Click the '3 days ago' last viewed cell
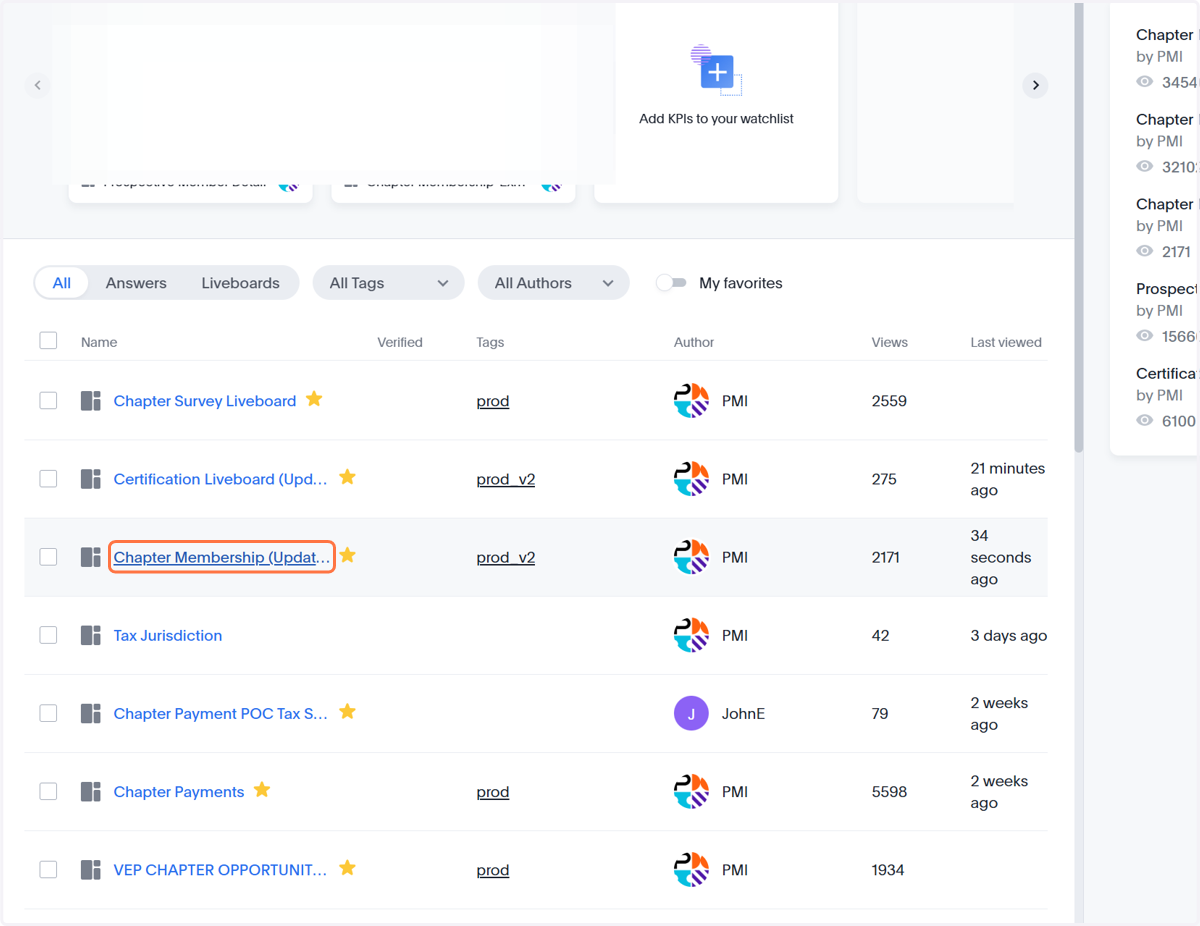 tap(1009, 635)
